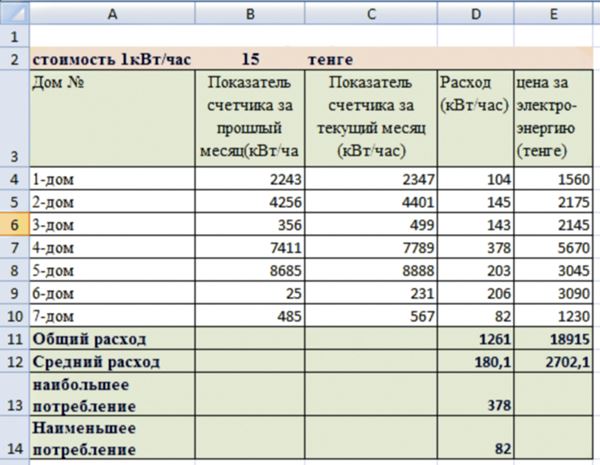Click the consumption 145 cell
The image size is (600, 465).
click(x=476, y=202)
